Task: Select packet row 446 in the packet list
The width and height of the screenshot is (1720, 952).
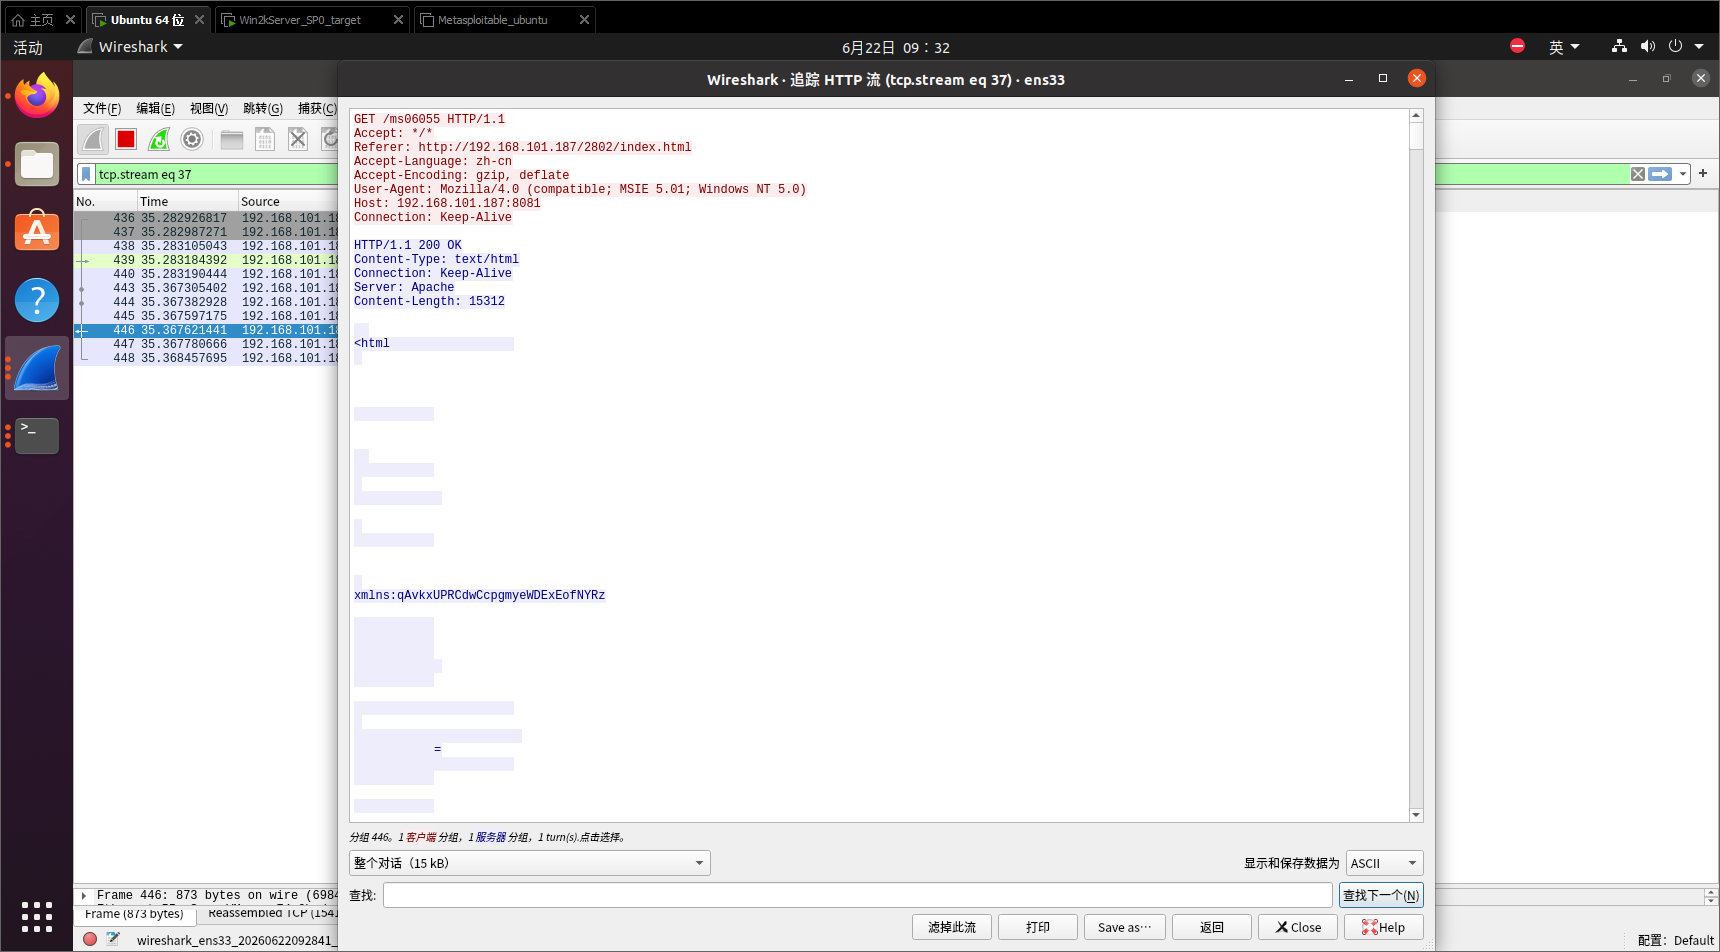Action: (207, 330)
